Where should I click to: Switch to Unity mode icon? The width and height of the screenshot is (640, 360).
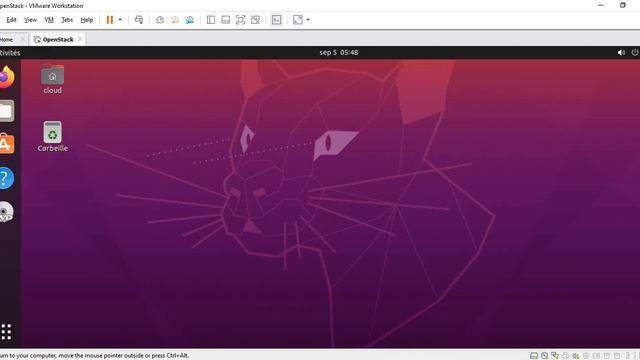tap(255, 20)
